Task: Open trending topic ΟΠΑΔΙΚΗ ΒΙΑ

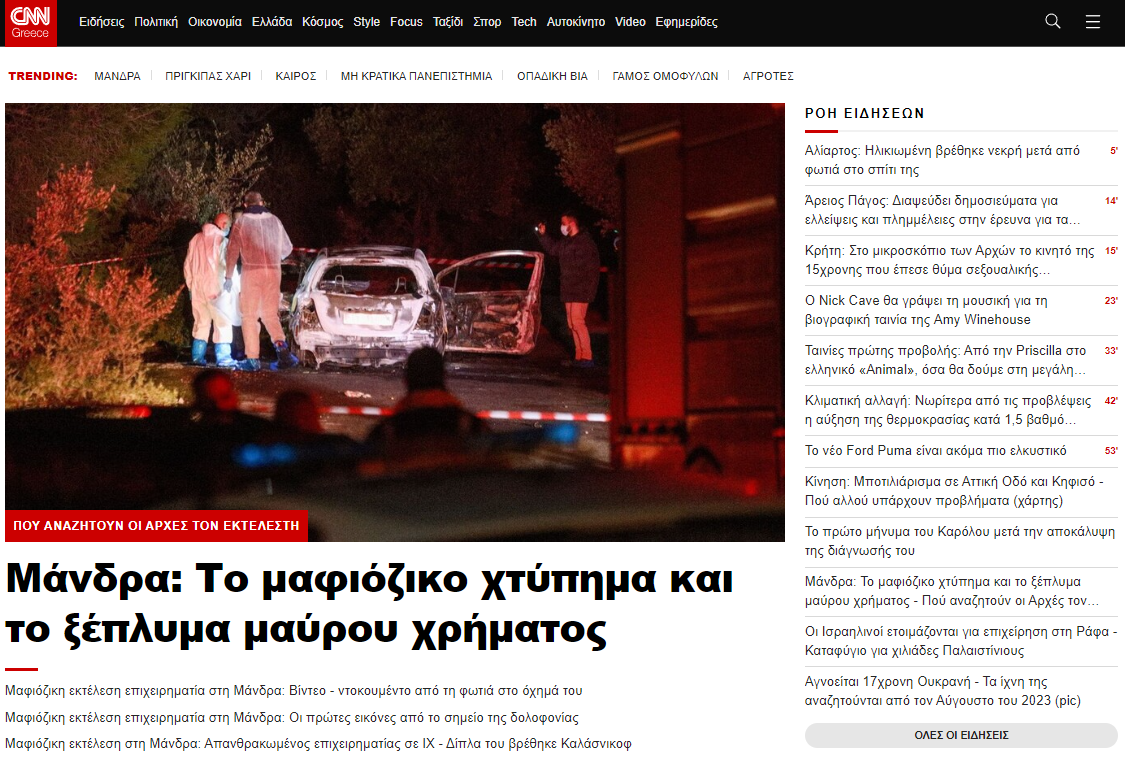Action: 552,76
